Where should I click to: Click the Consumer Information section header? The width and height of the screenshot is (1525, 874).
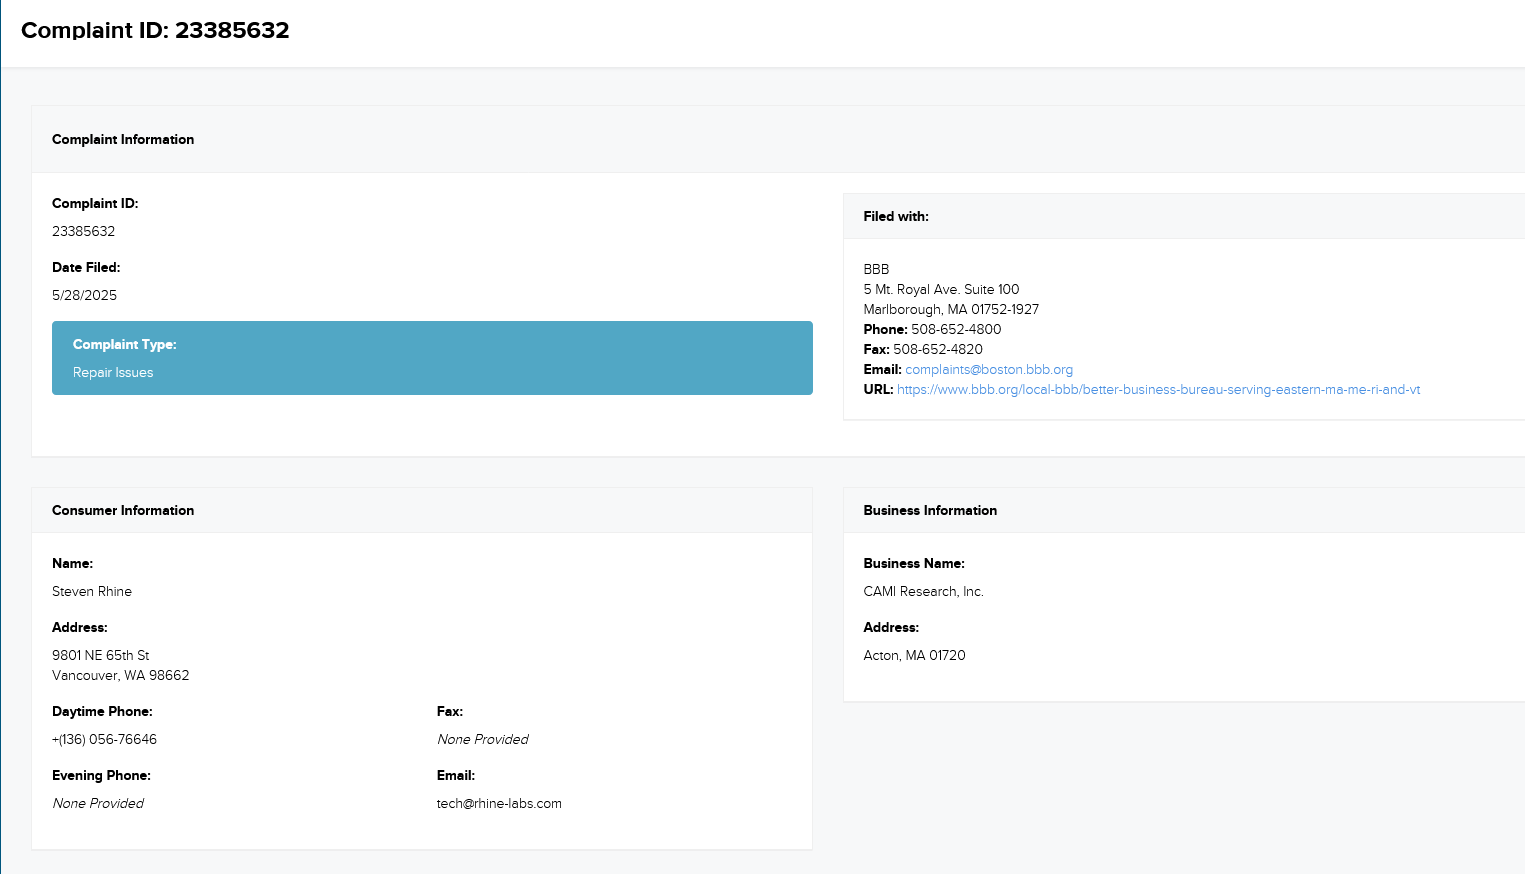click(x=123, y=511)
